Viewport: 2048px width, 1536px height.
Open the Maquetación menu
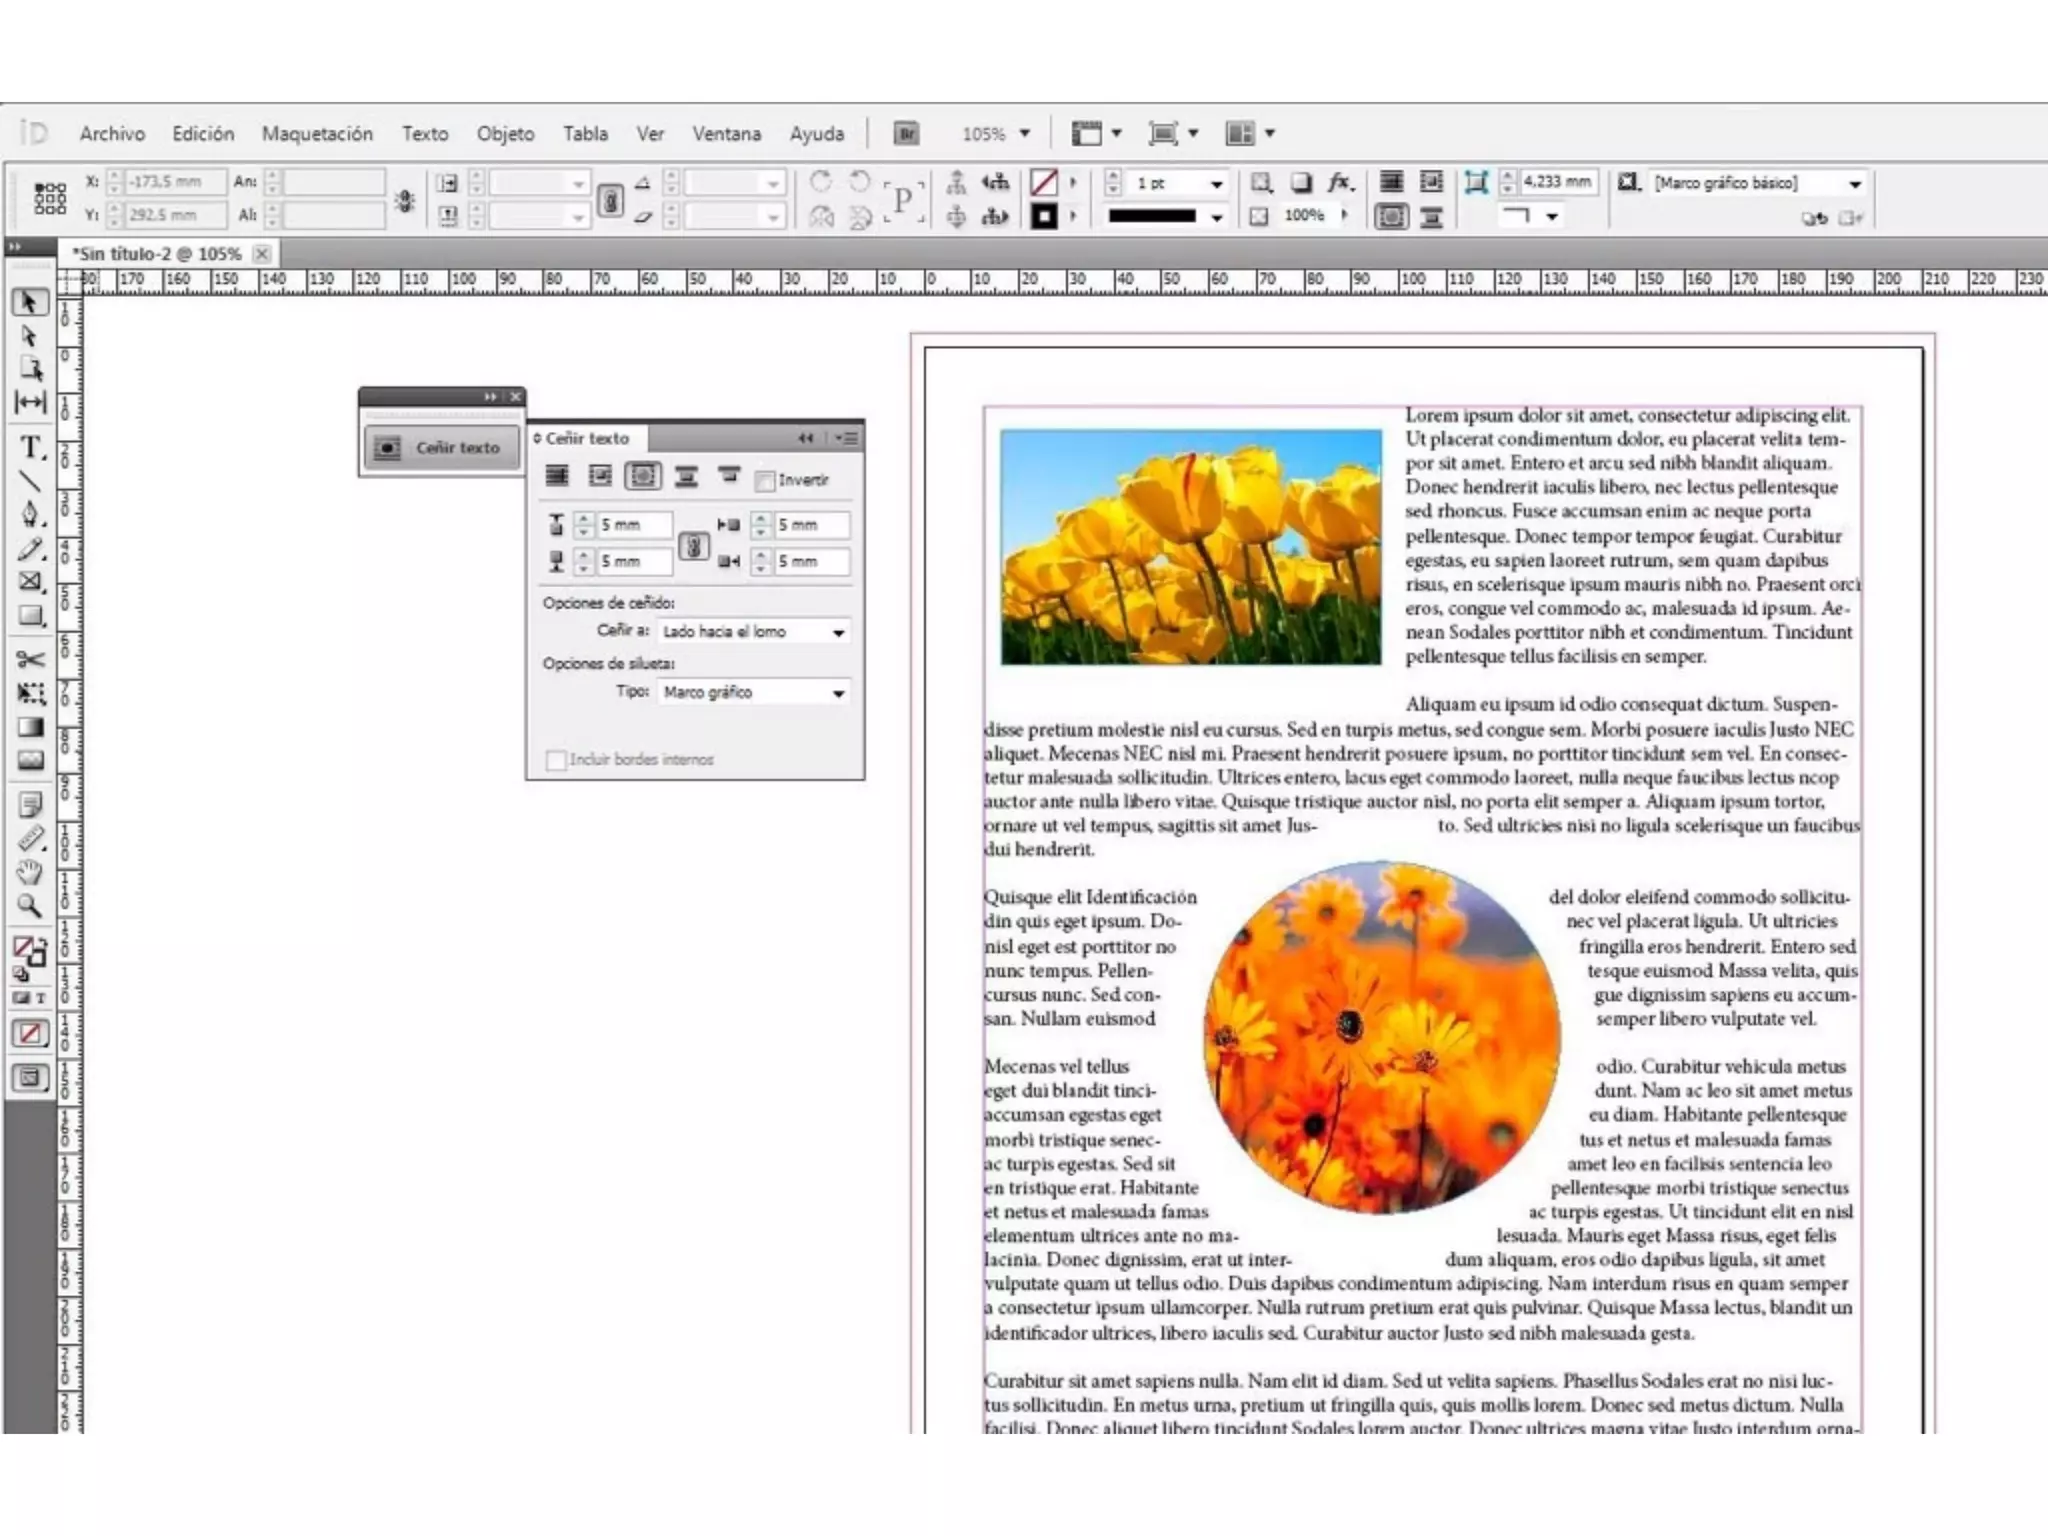tap(317, 133)
